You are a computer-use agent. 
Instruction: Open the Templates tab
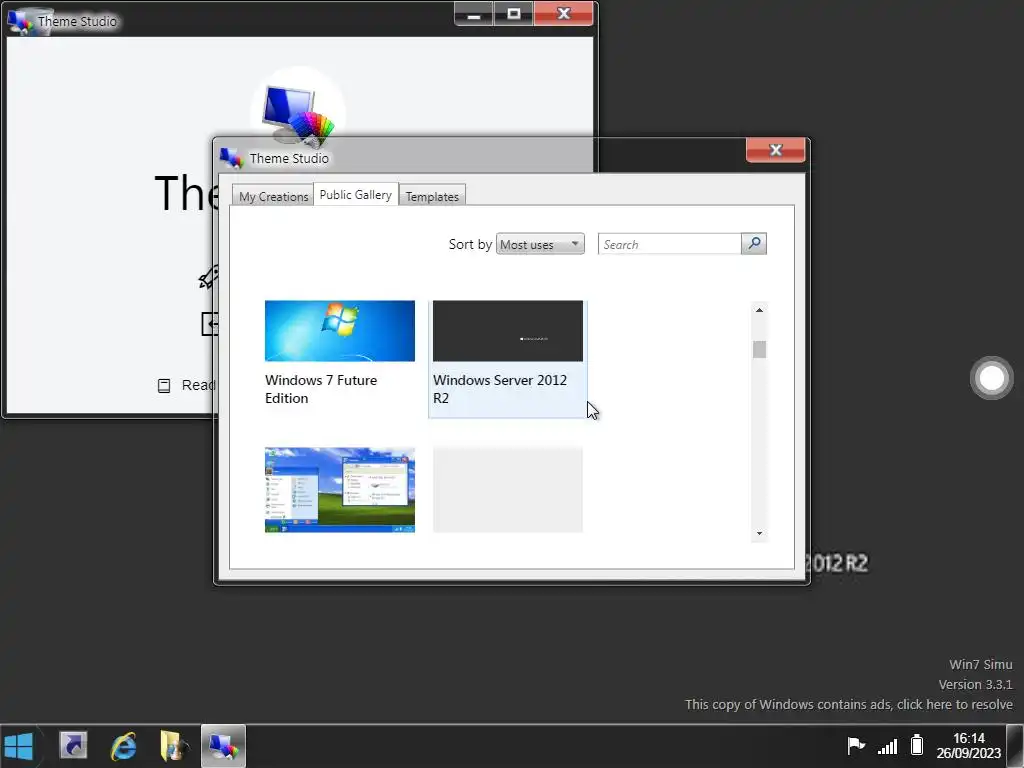pyautogui.click(x=432, y=197)
